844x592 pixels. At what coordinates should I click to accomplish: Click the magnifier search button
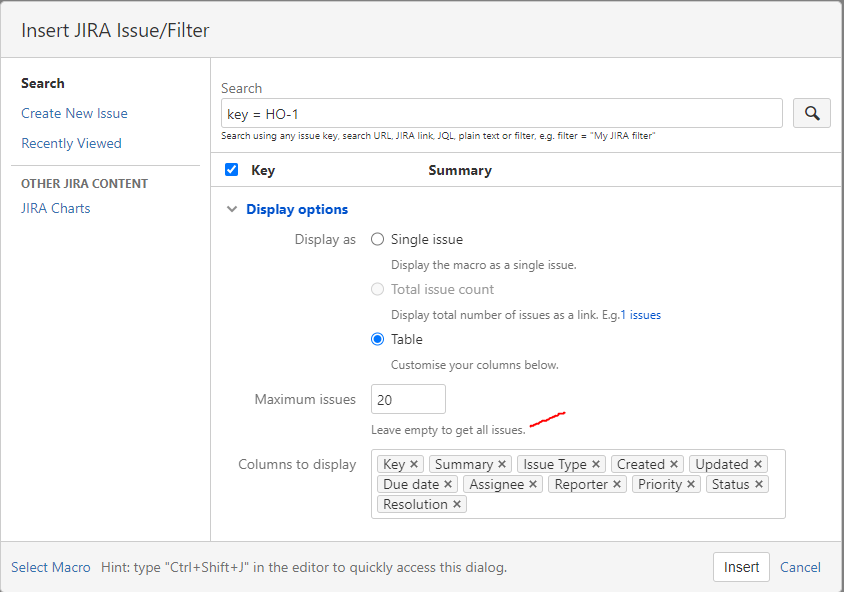(x=812, y=113)
